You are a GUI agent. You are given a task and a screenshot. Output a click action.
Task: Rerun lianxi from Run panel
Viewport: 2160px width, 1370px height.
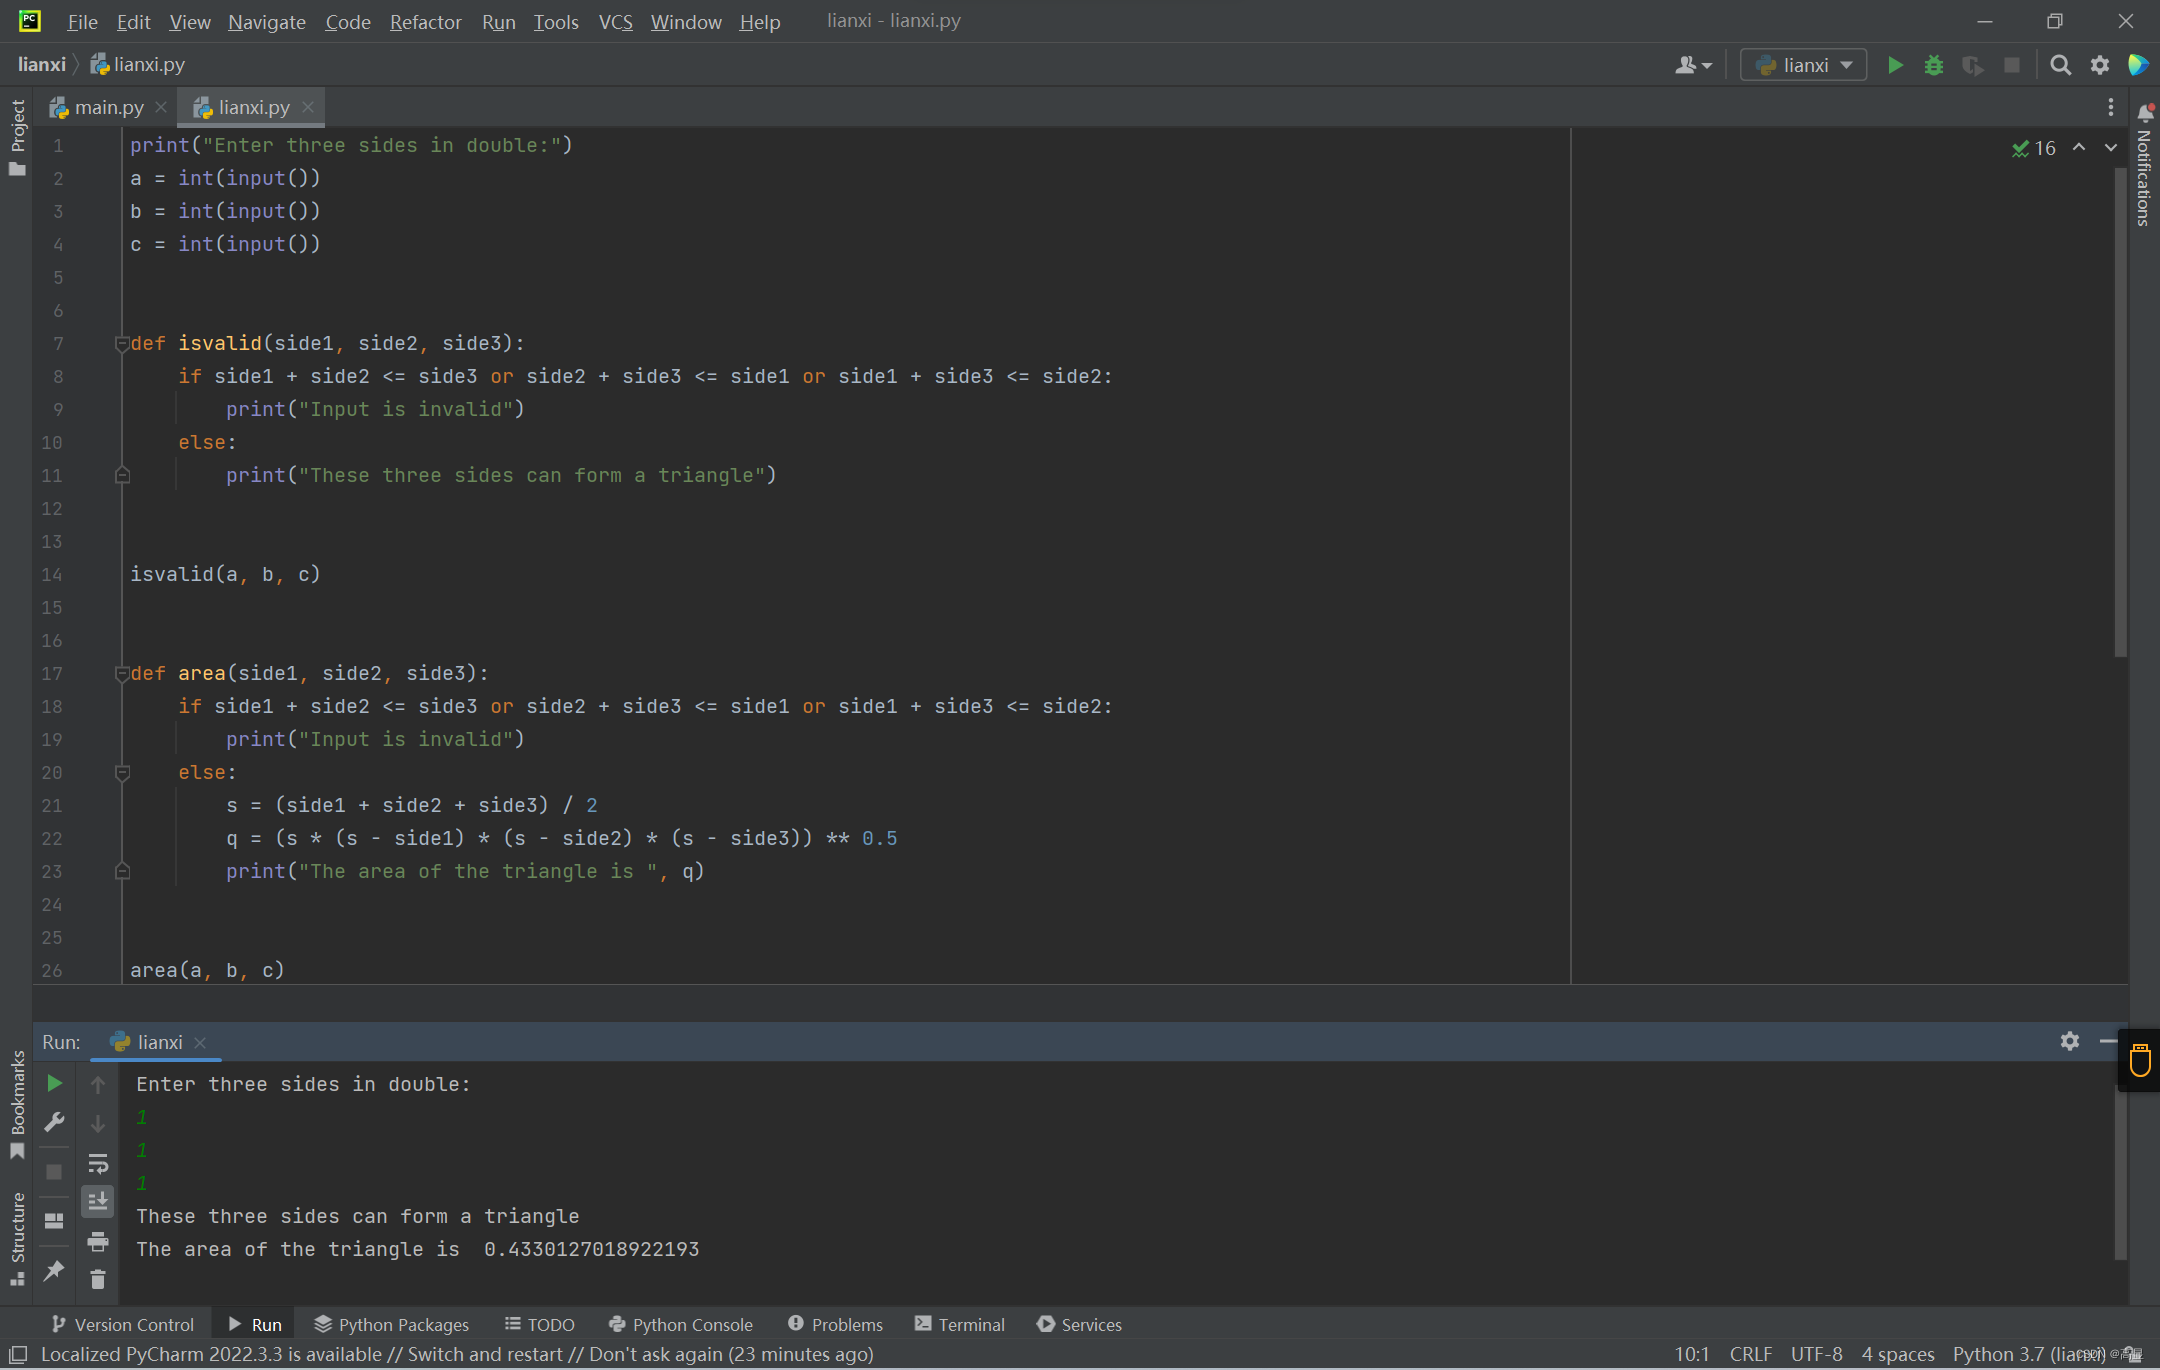54,1083
